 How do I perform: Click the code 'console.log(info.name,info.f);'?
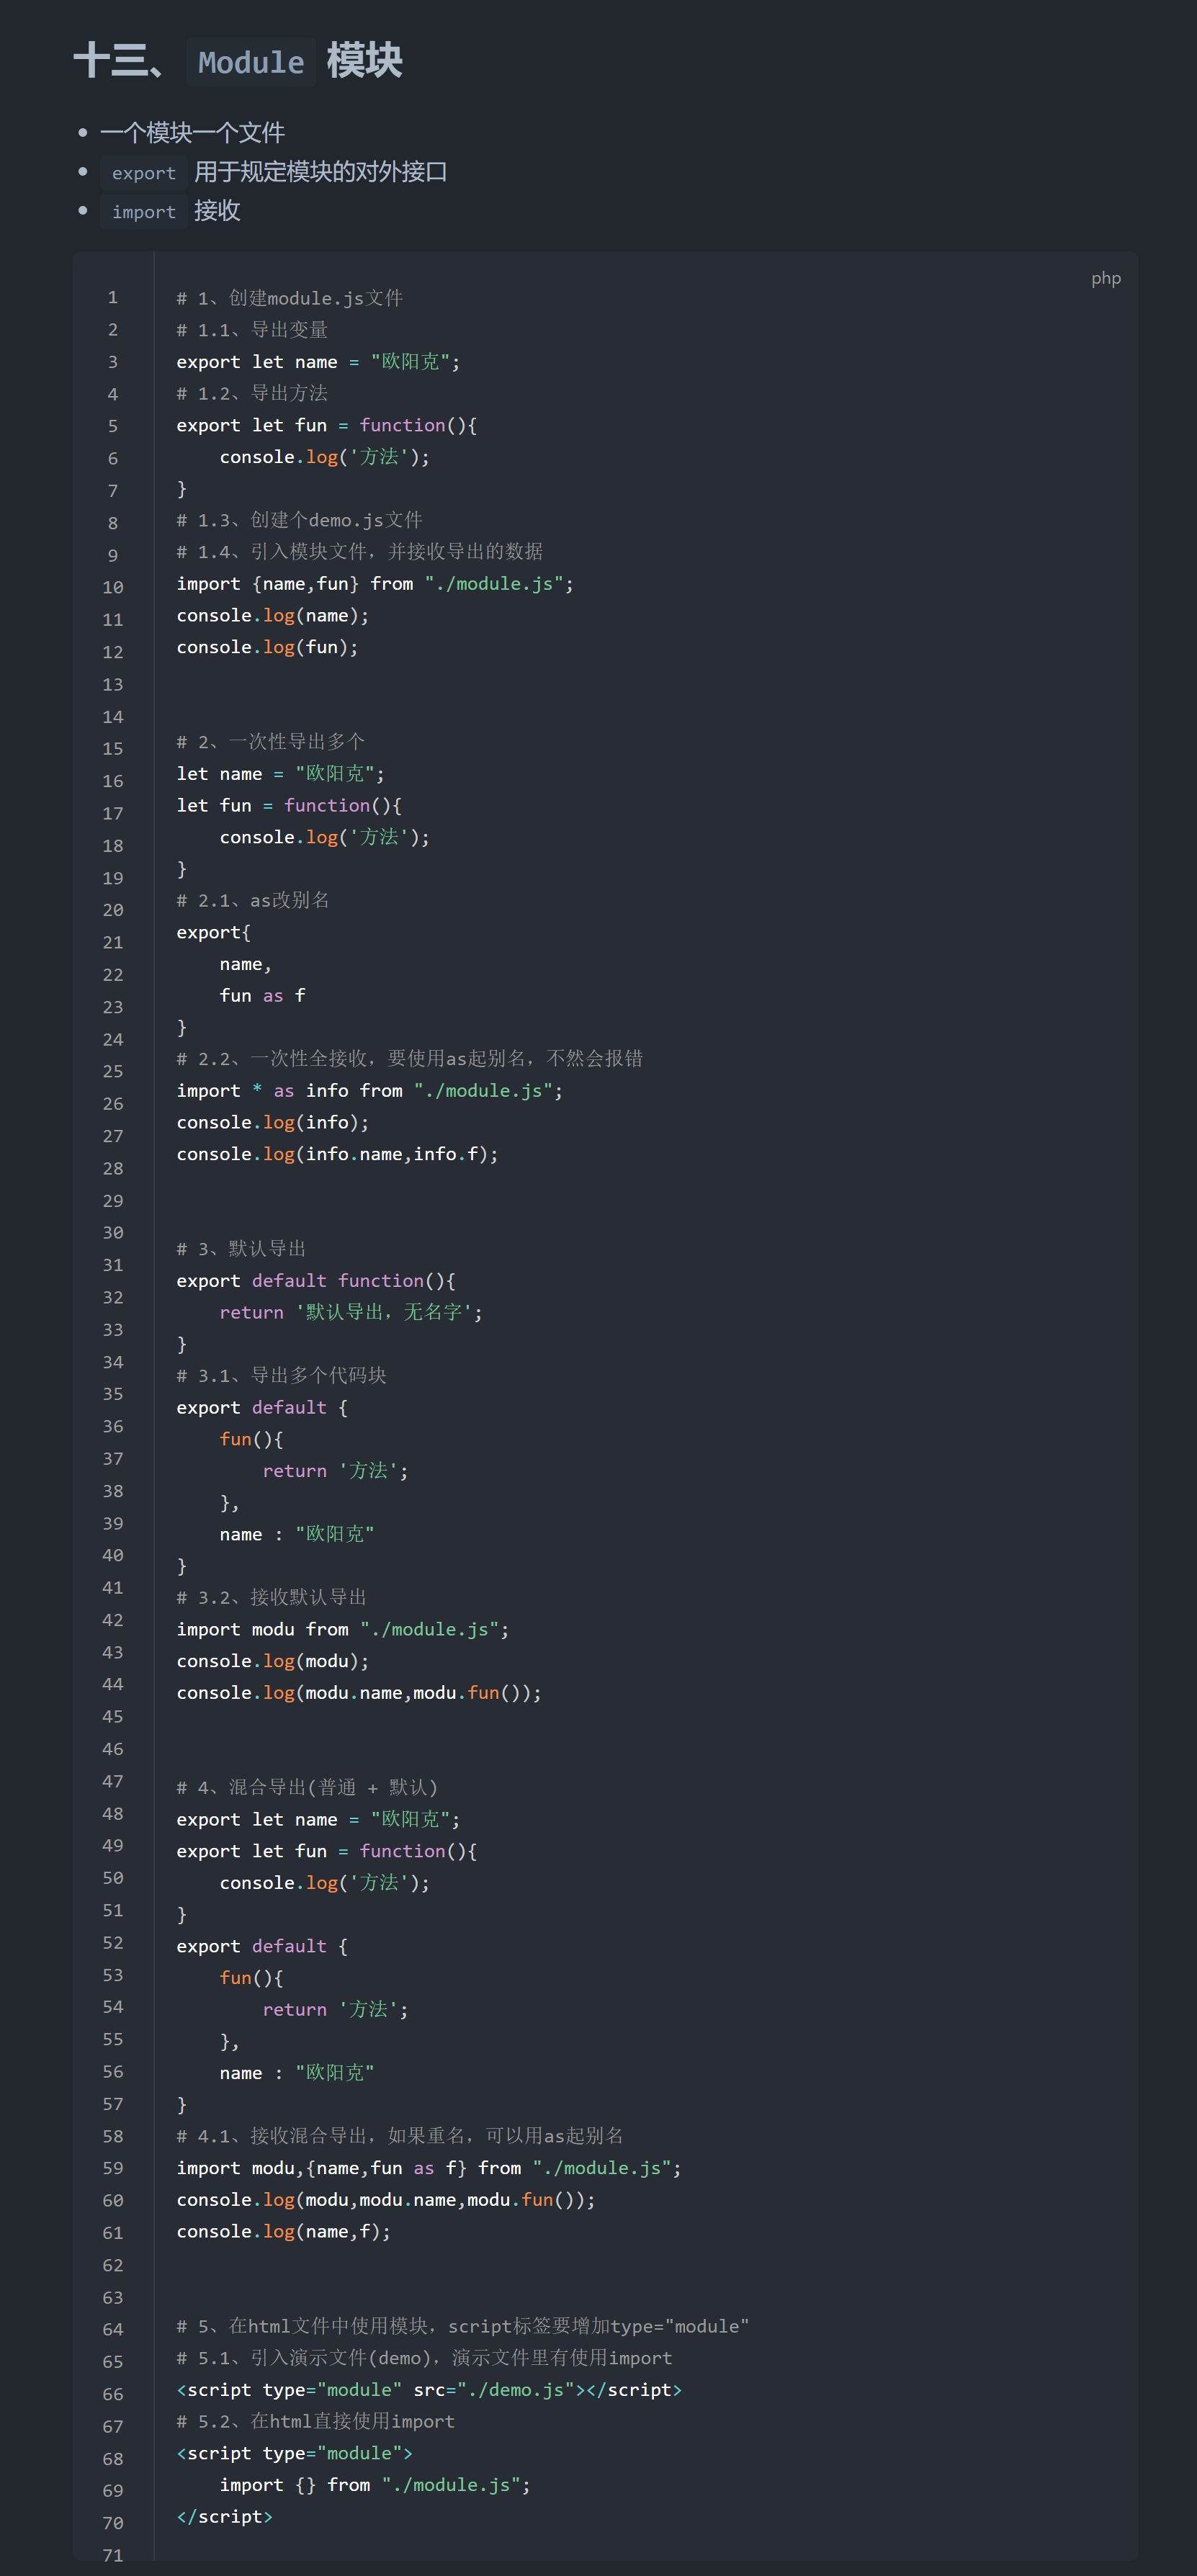[337, 1154]
